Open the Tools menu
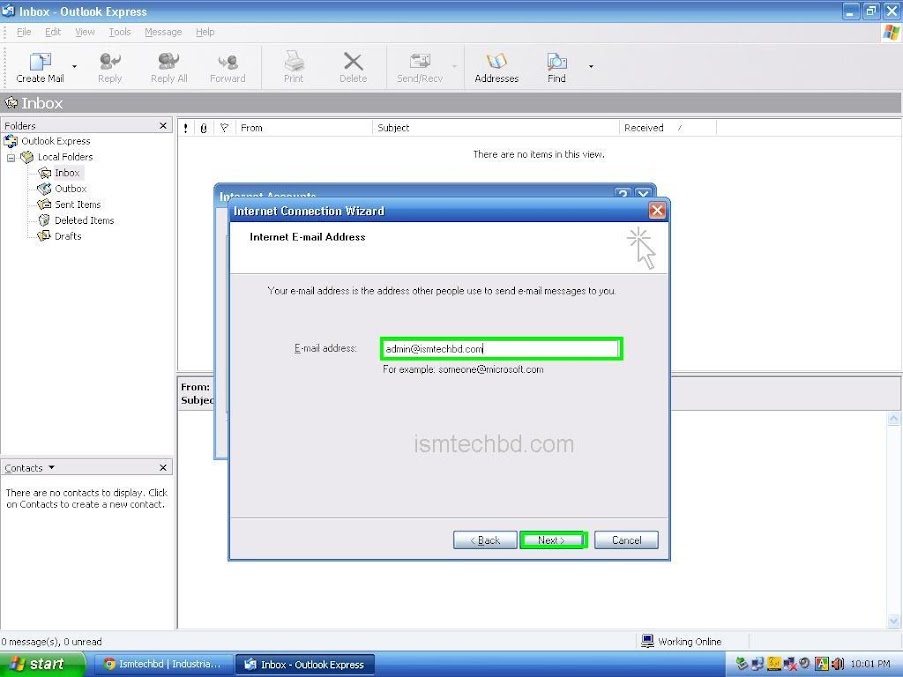This screenshot has height=677, width=903. [x=119, y=32]
